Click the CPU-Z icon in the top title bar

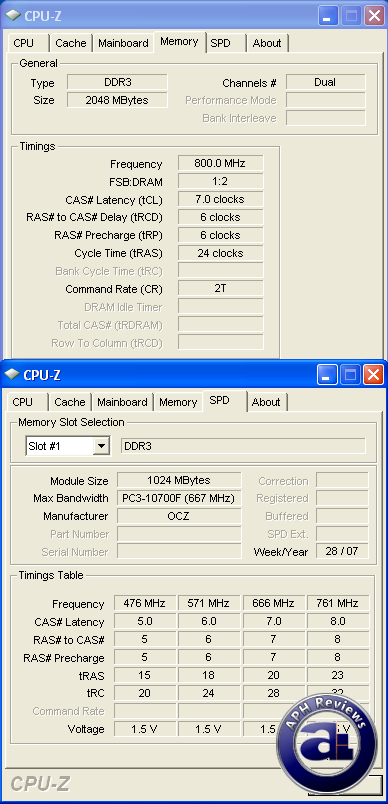[x=13, y=15]
